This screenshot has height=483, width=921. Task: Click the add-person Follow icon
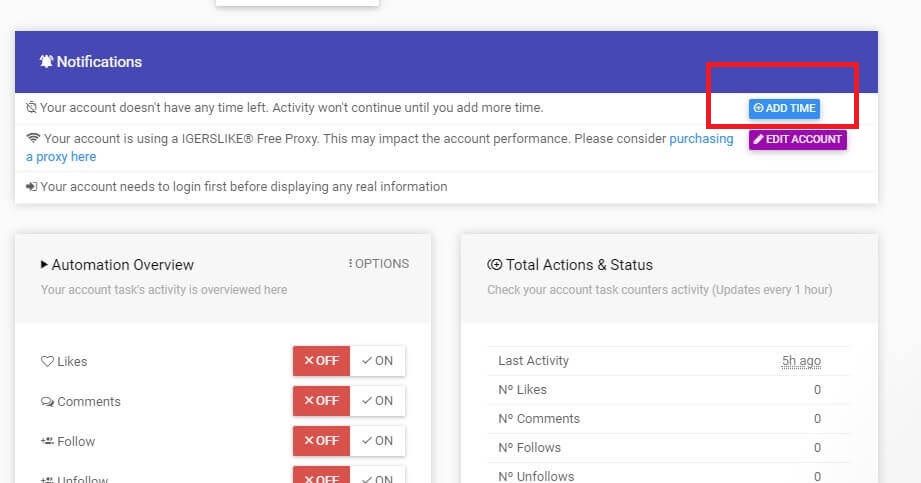coord(47,441)
